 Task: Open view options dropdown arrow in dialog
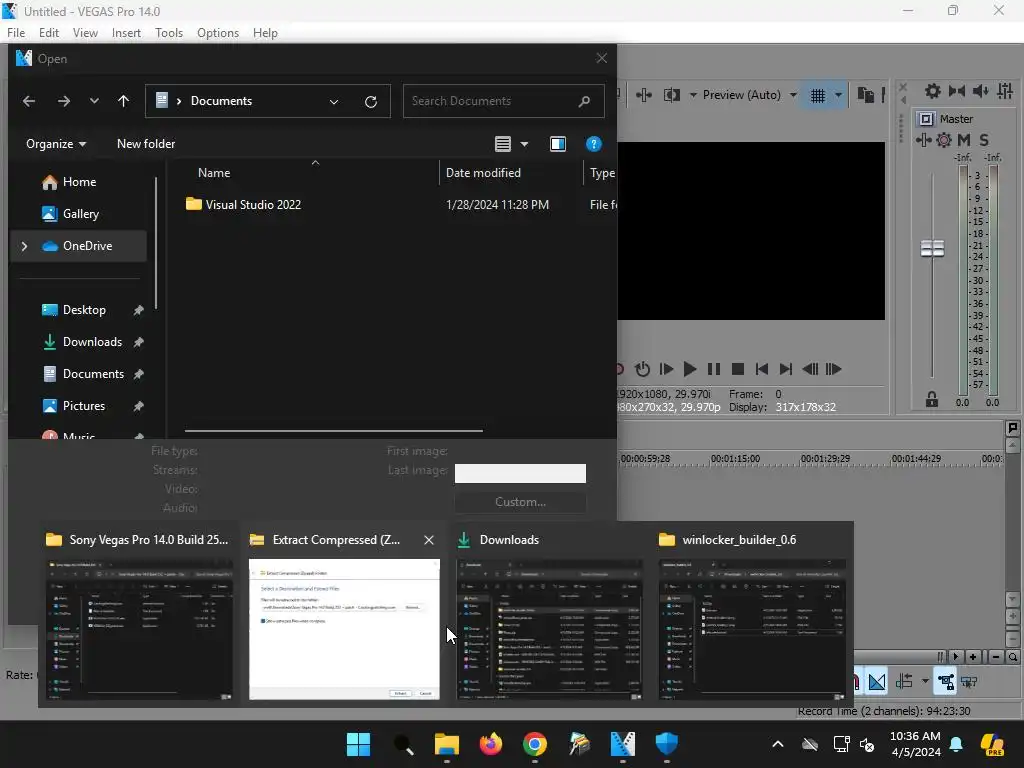pyautogui.click(x=524, y=144)
